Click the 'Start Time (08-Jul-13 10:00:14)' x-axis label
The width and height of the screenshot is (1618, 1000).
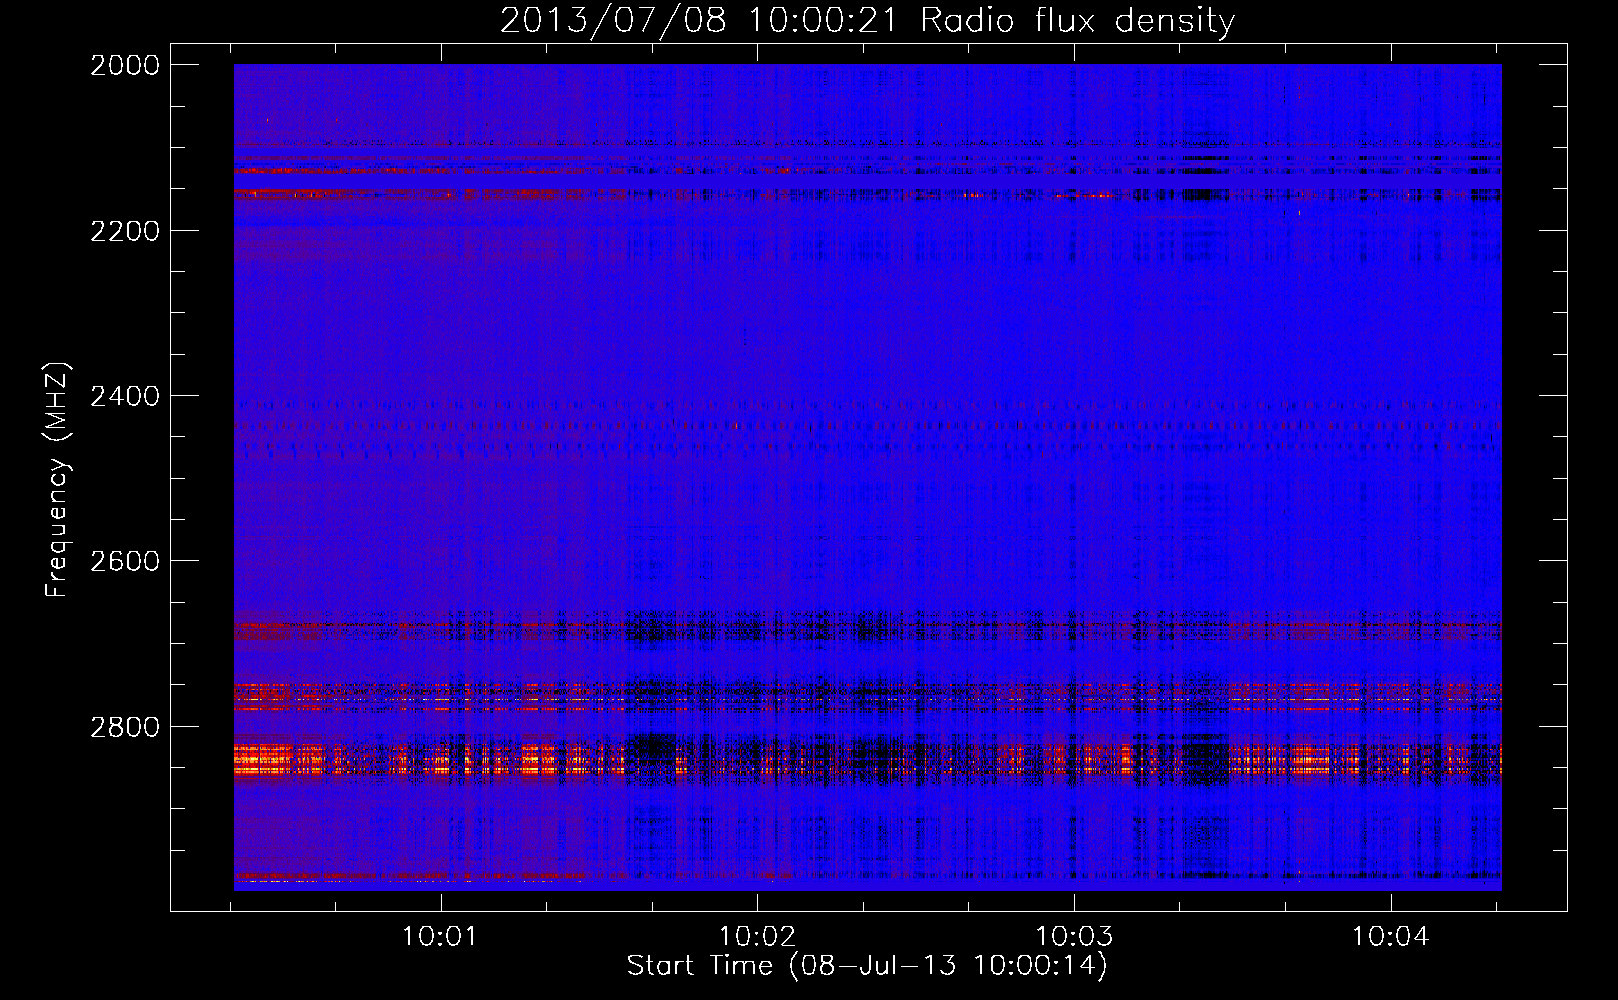point(867,966)
